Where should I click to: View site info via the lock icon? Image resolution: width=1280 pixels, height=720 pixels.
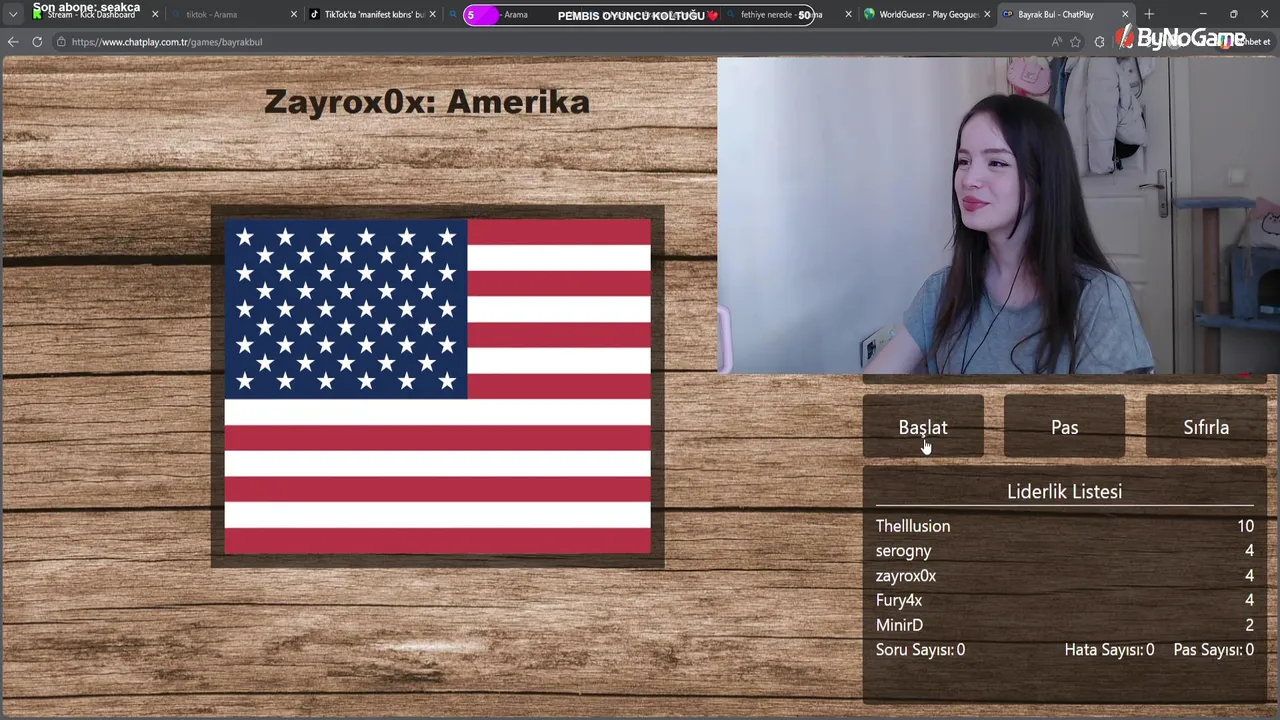click(60, 42)
